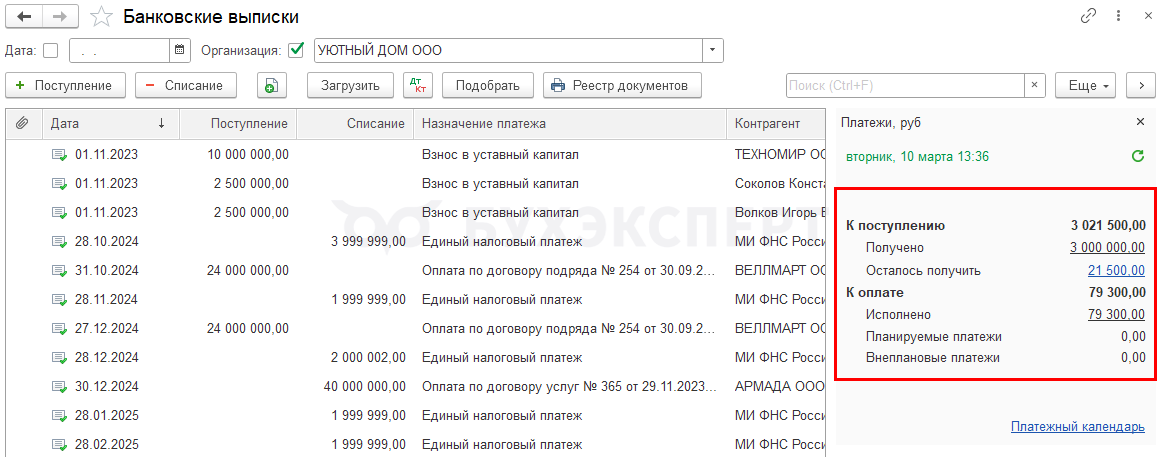Viewport: 1160px width, 457px height.
Task: Select the 3 999 999,00 write-off cell
Action: pos(355,242)
